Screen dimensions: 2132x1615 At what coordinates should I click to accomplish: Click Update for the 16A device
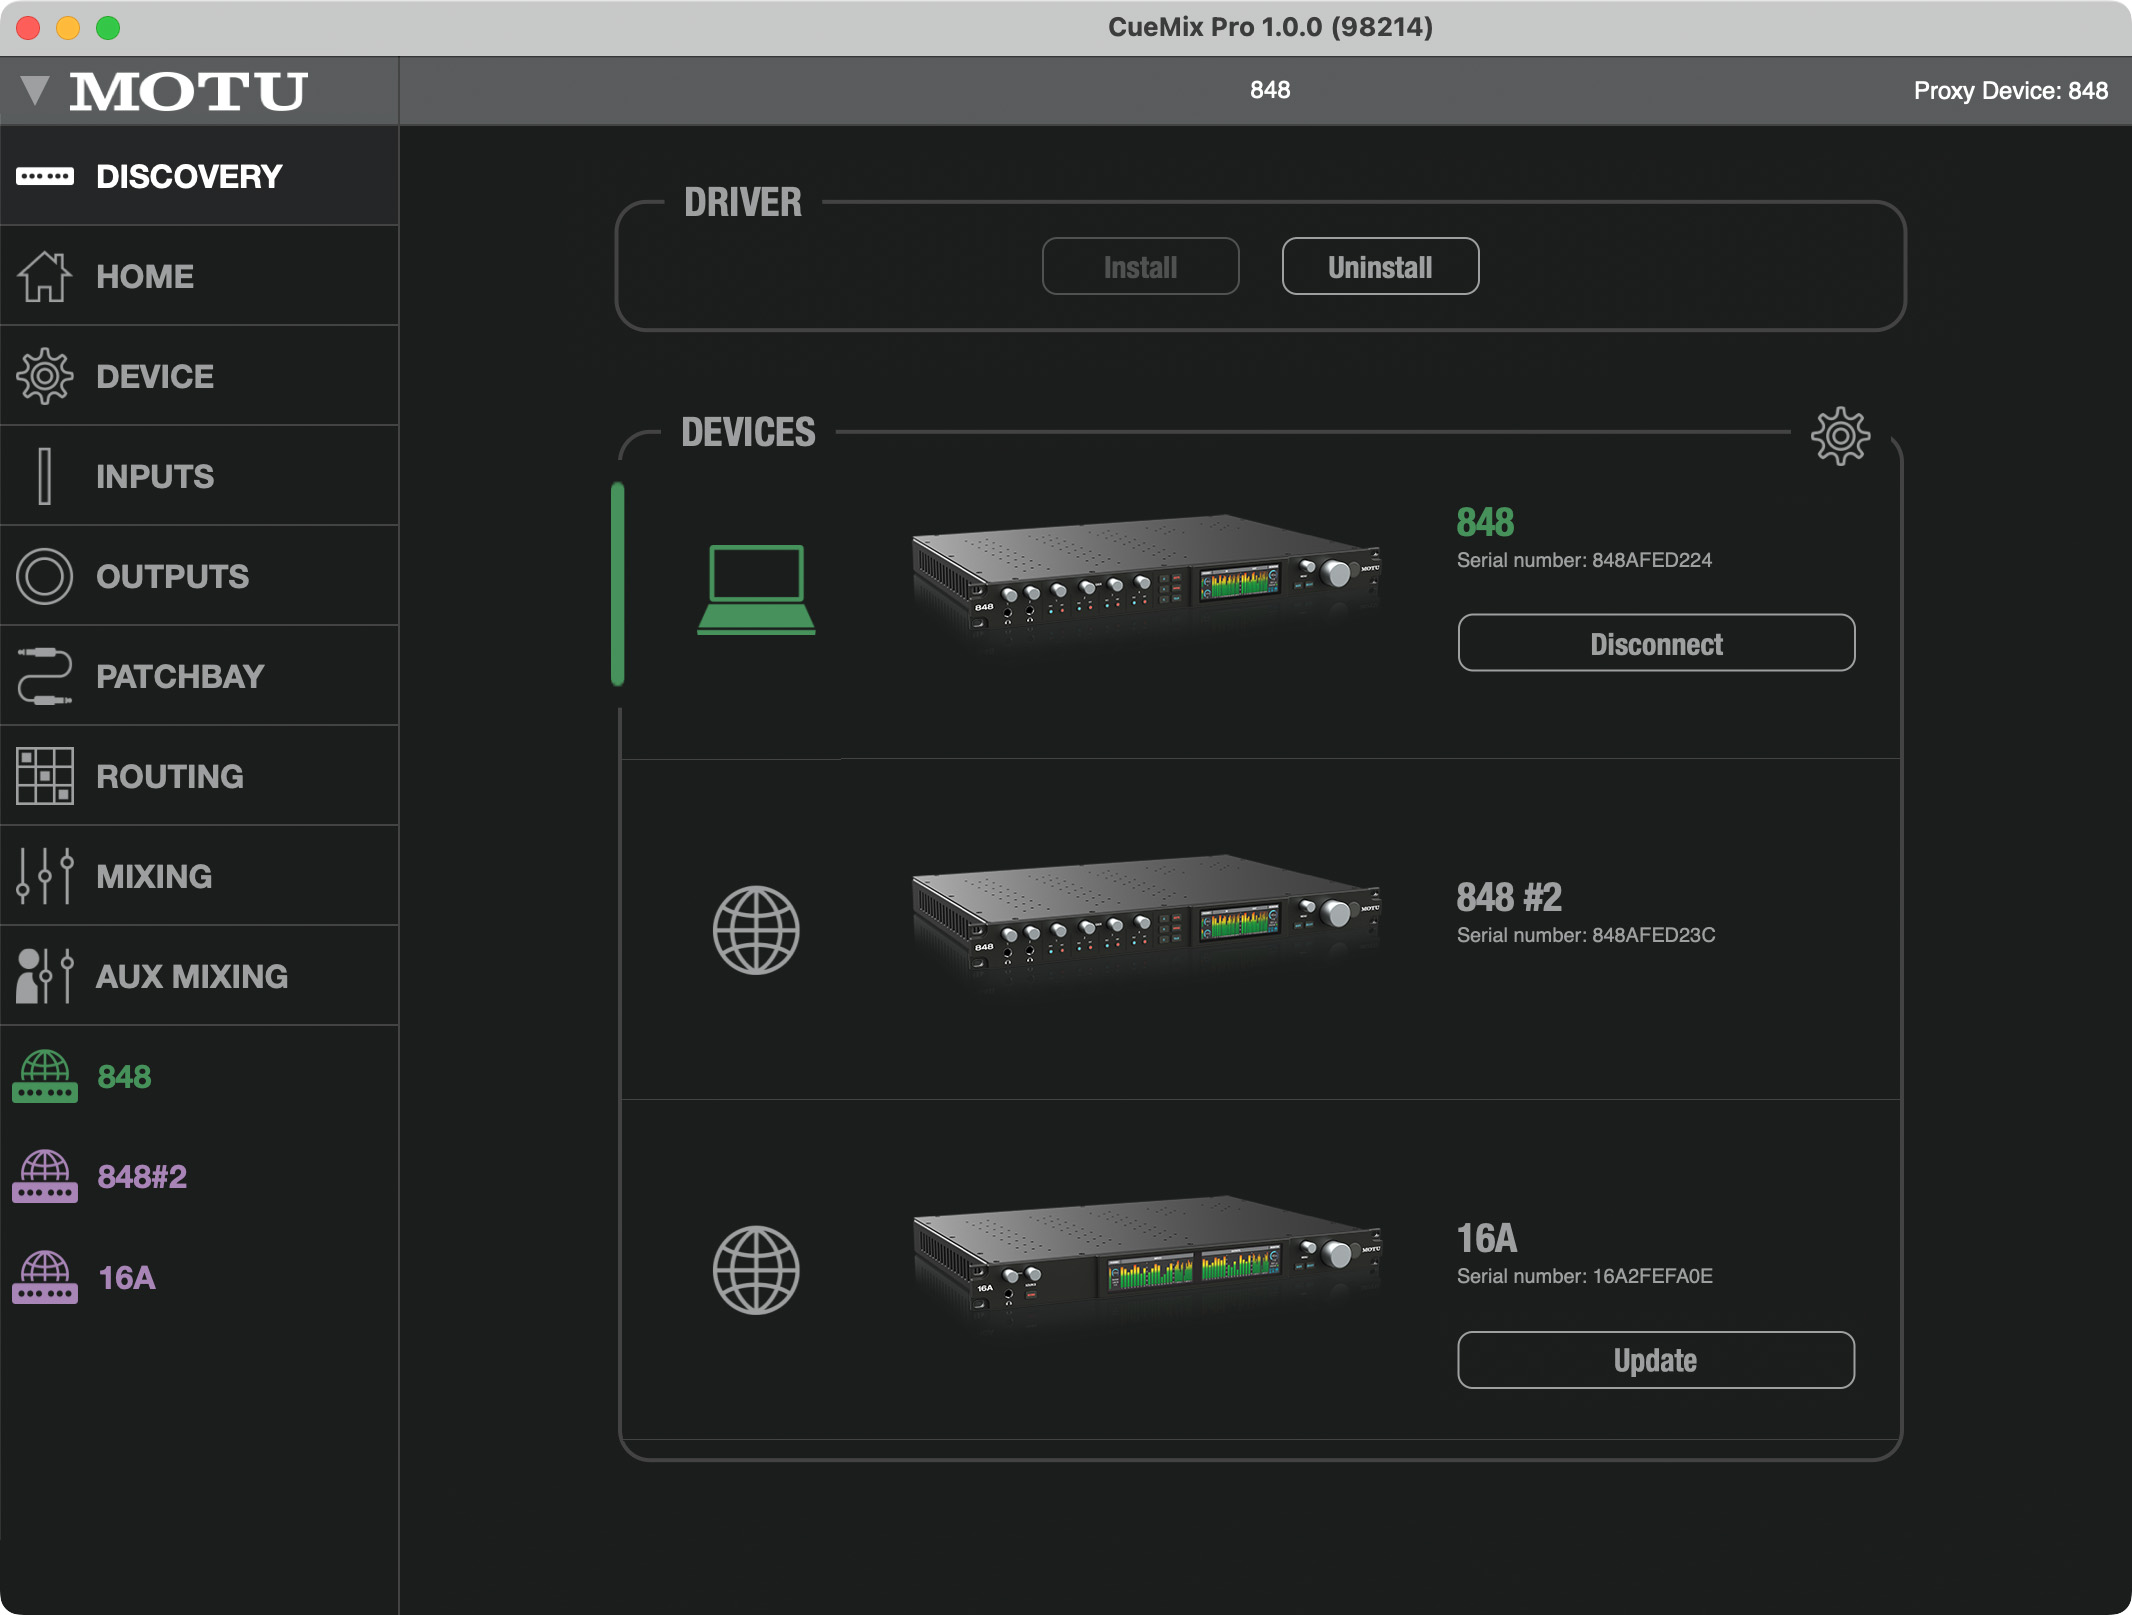point(1655,1360)
